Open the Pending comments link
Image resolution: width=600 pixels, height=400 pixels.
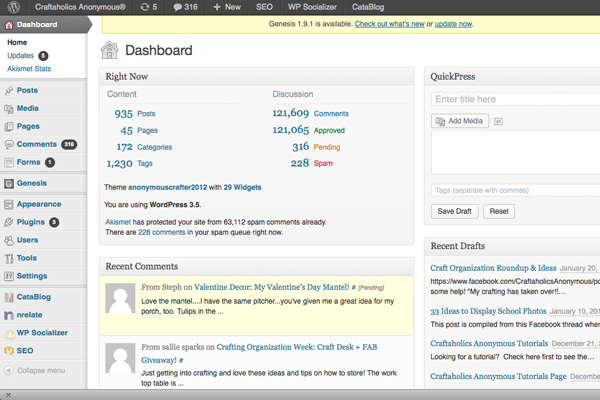click(327, 147)
